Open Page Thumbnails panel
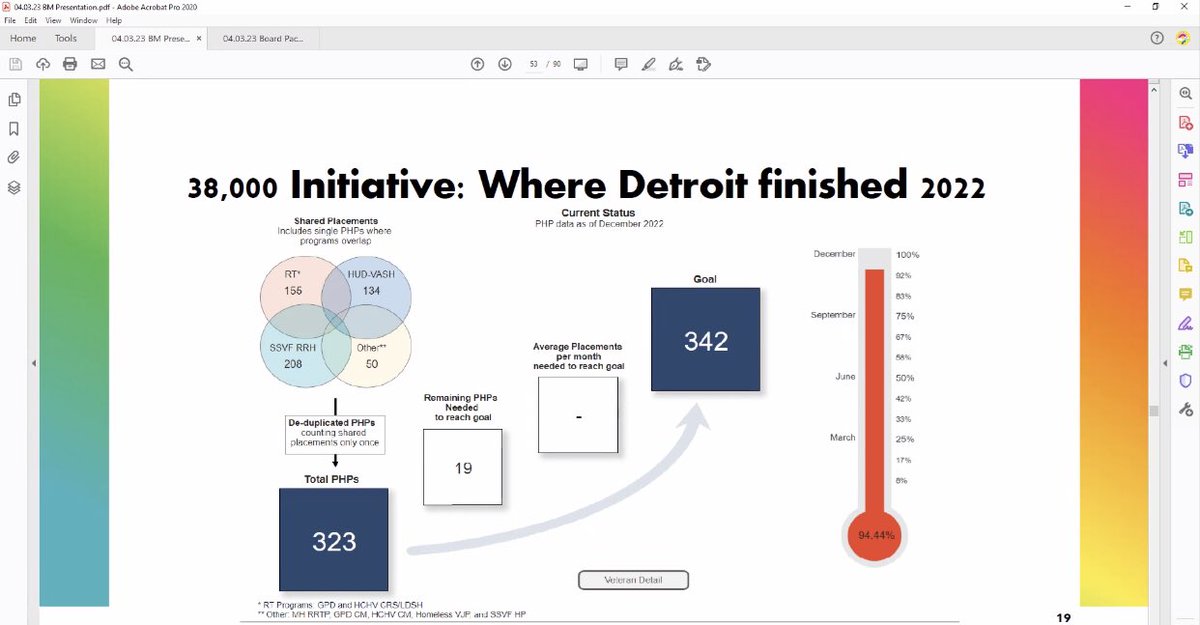 [14, 100]
